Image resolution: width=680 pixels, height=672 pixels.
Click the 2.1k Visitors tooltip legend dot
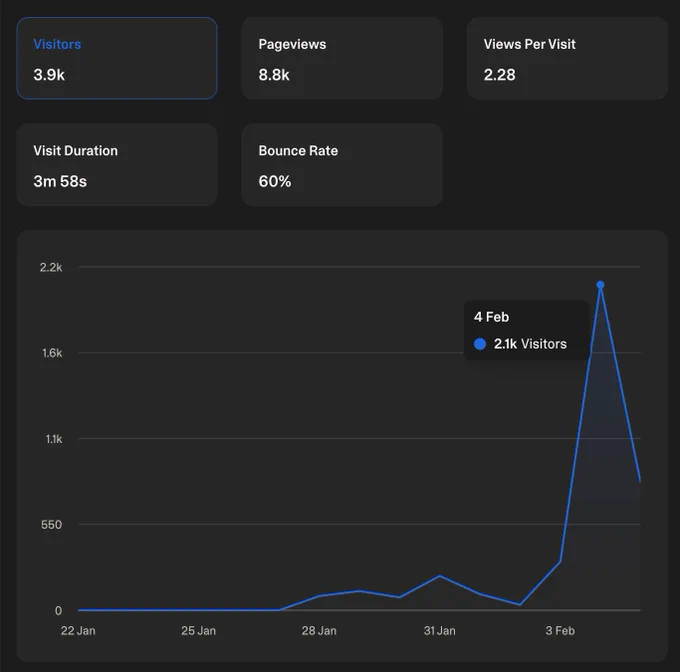coord(480,344)
